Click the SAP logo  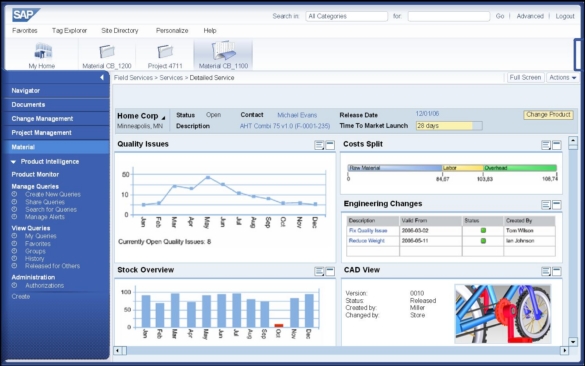click(x=26, y=15)
